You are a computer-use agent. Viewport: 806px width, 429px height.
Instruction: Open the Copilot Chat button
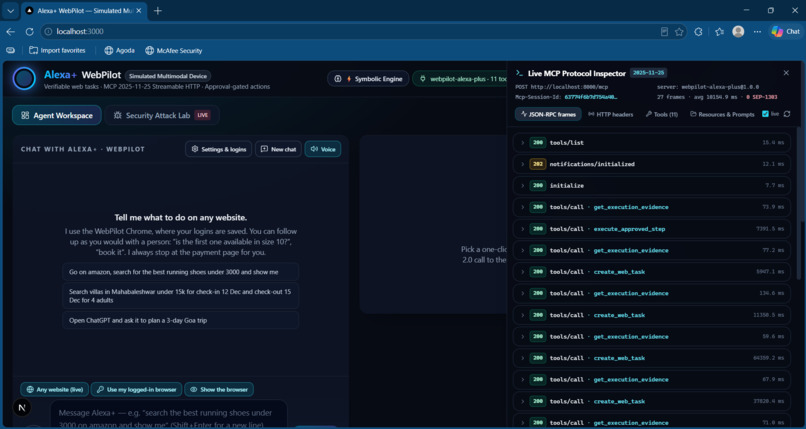point(785,32)
